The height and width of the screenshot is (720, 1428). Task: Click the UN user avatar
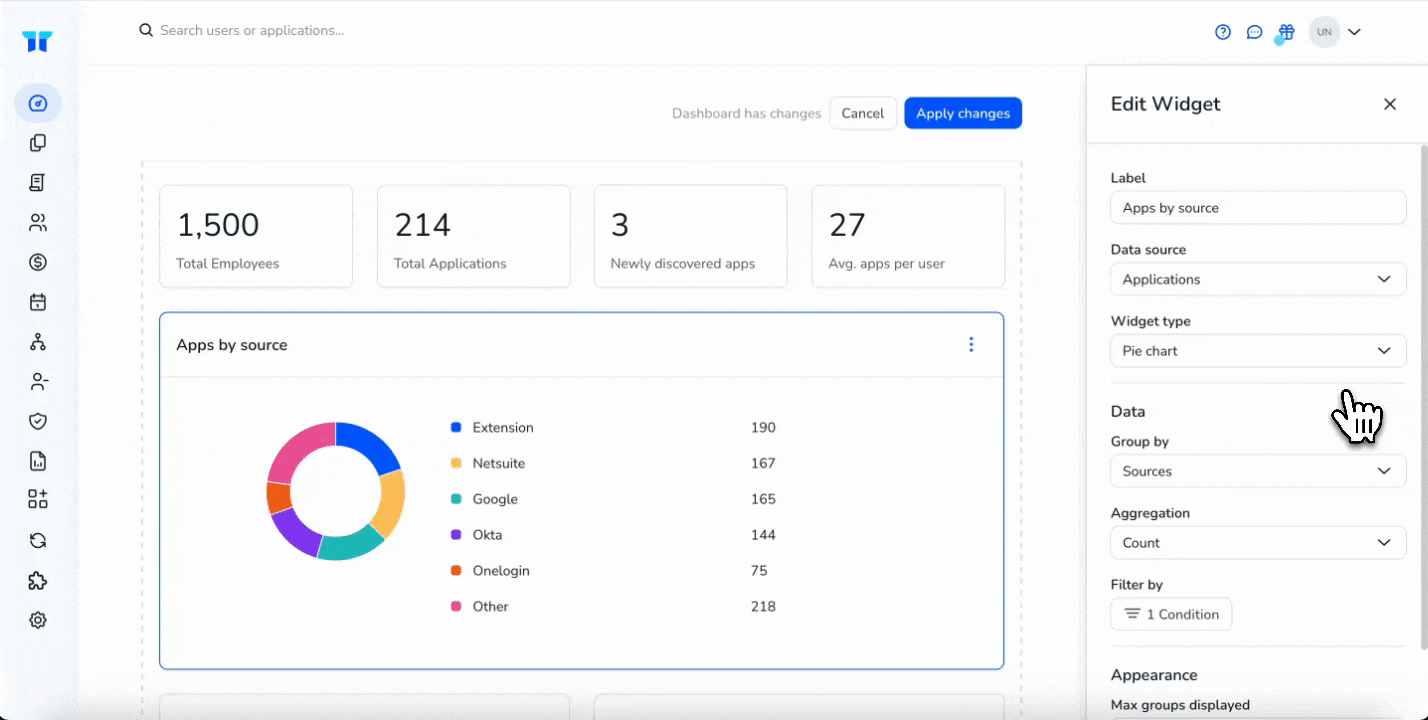[1324, 32]
